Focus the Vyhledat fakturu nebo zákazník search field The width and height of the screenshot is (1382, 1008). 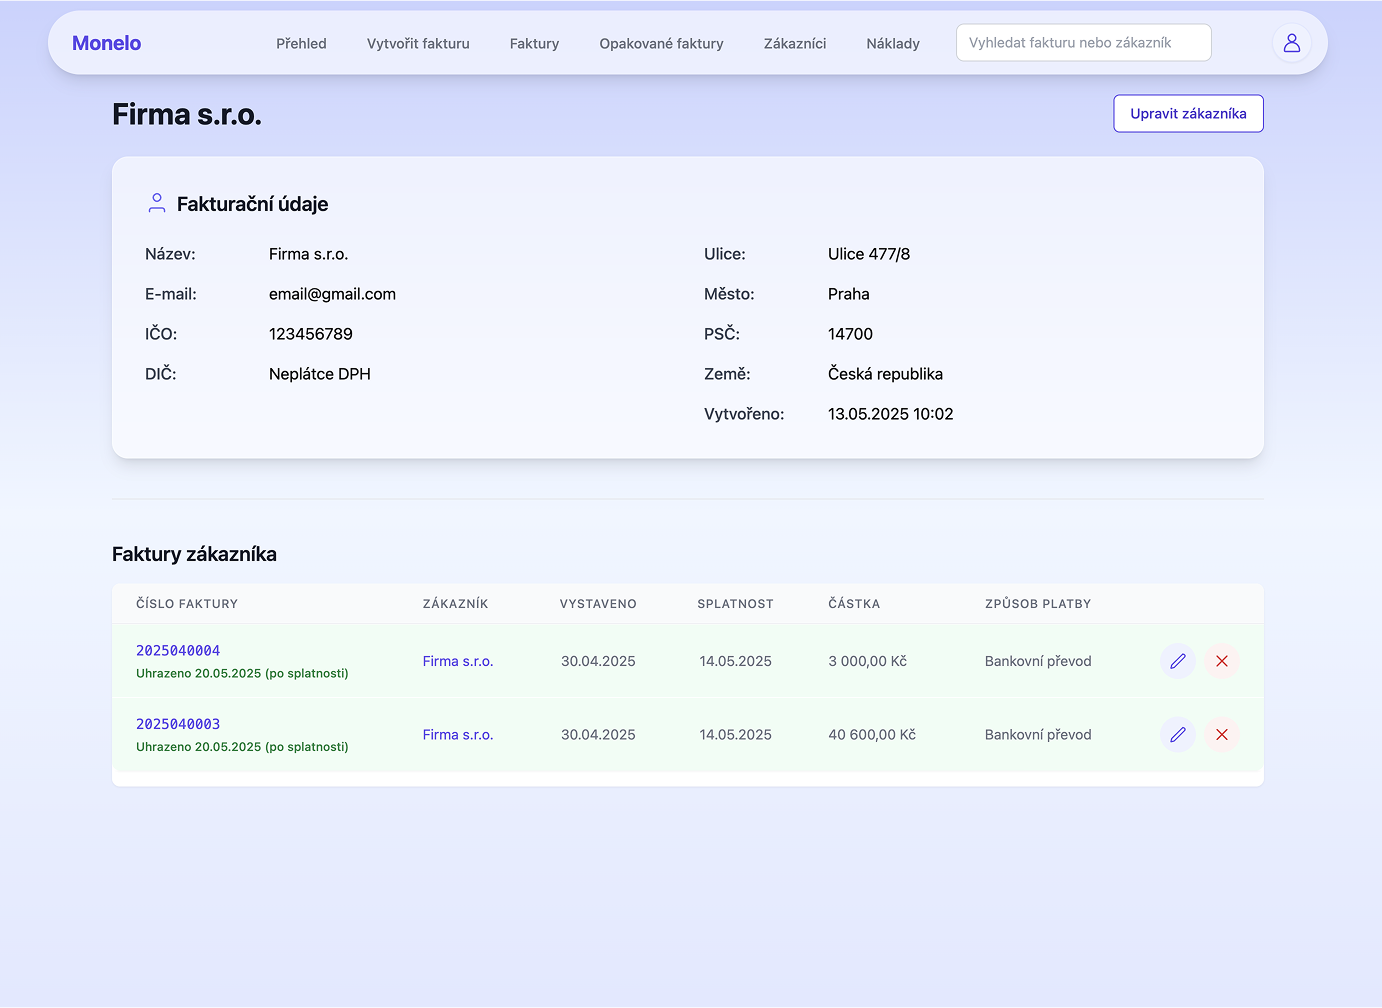(x=1084, y=43)
